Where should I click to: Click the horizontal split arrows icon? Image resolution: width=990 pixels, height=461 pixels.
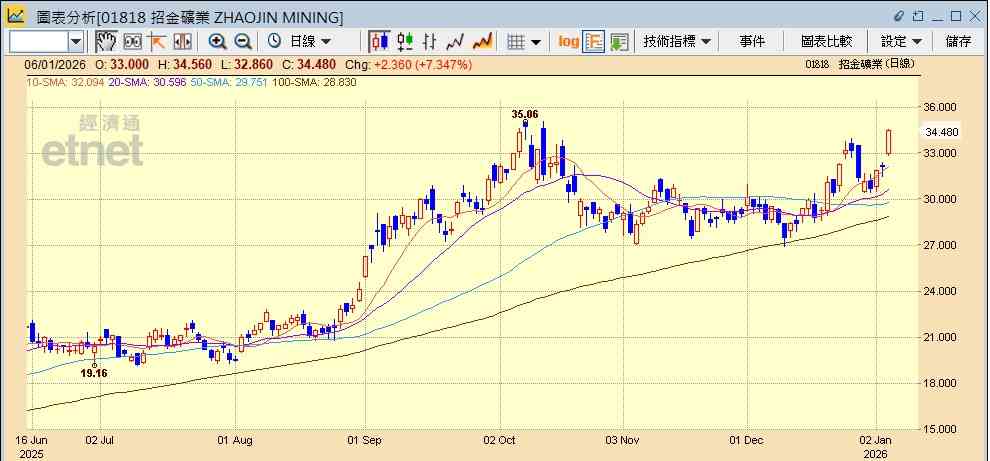click(x=182, y=42)
